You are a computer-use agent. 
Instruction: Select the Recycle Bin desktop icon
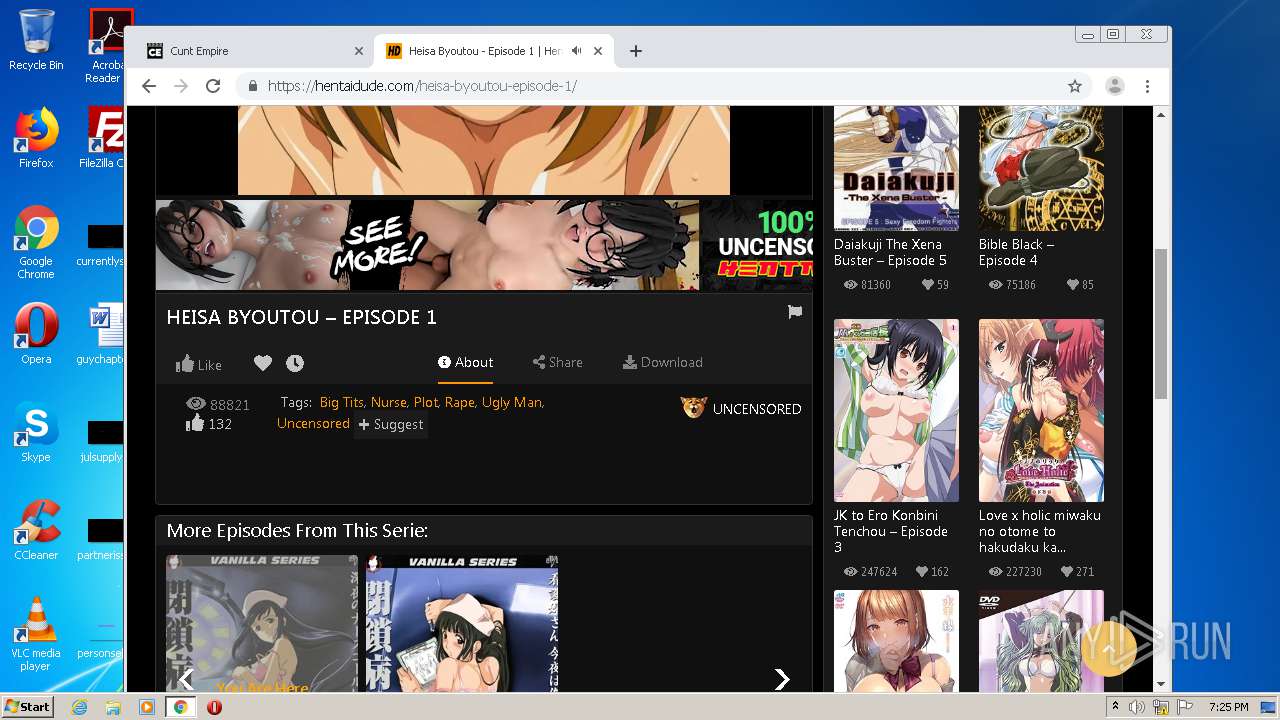point(36,40)
